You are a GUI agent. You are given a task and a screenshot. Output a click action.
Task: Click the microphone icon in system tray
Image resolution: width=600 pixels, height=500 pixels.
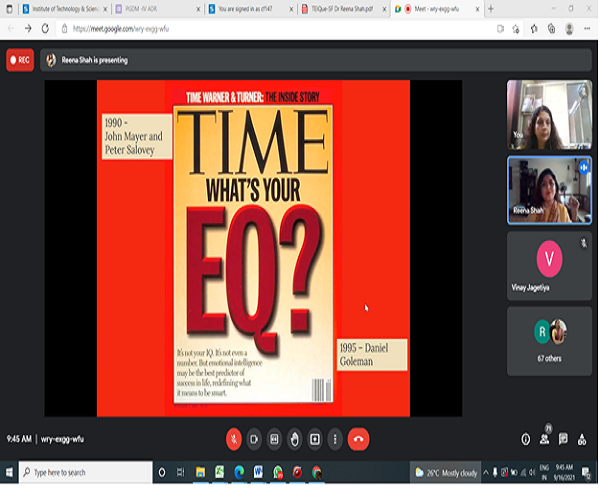(x=495, y=473)
